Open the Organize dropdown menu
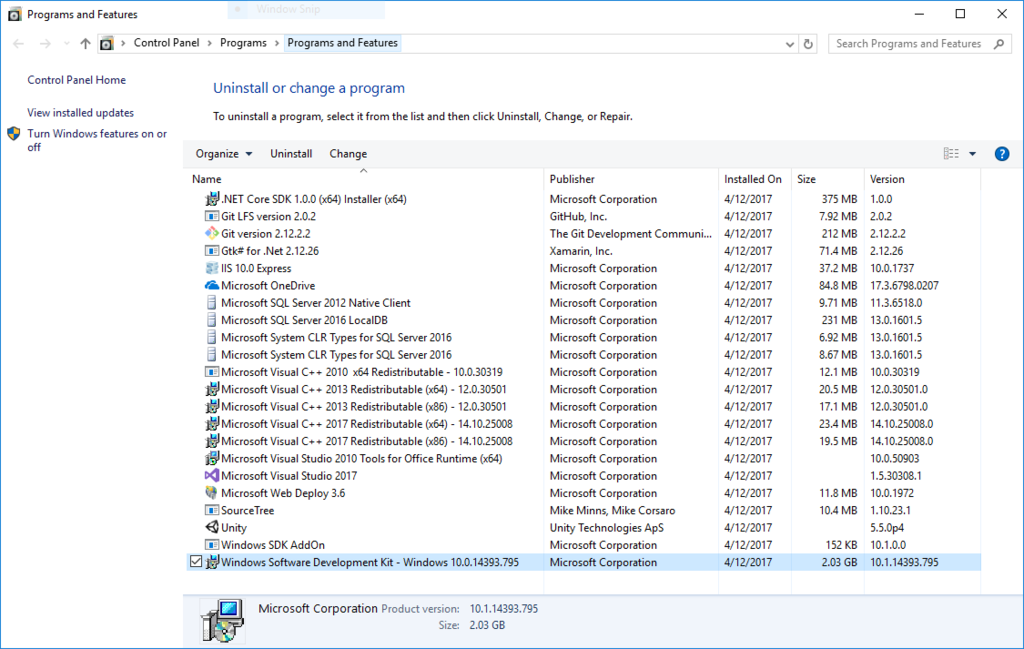 tap(223, 154)
